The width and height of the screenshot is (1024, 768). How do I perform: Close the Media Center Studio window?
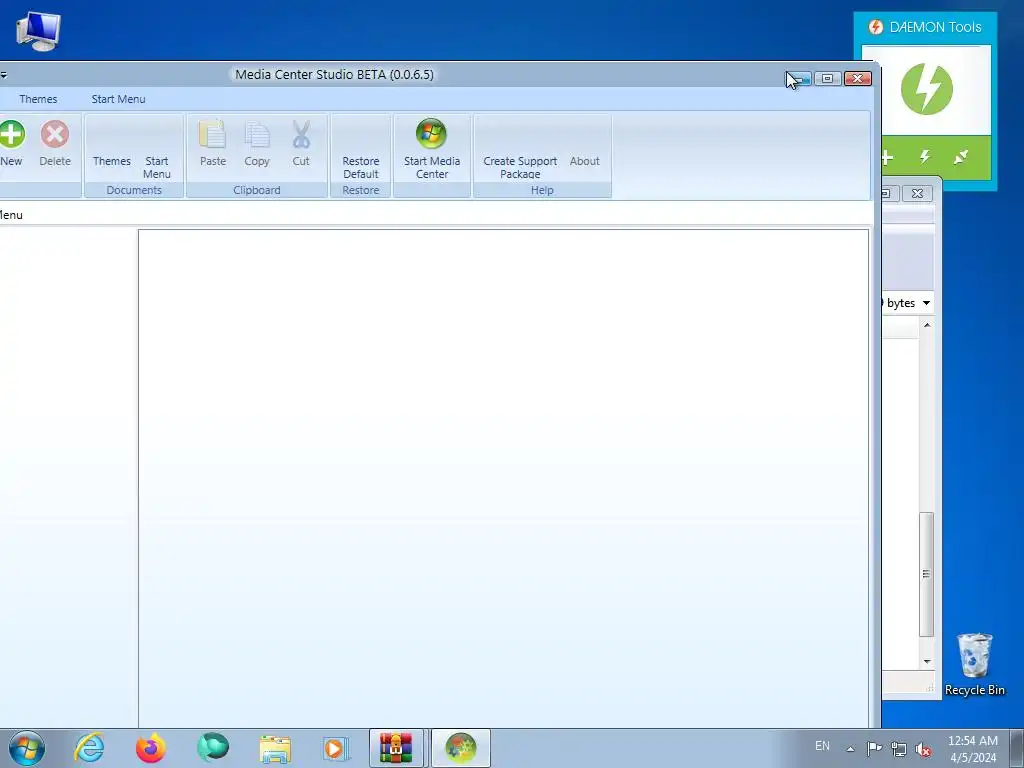857,78
